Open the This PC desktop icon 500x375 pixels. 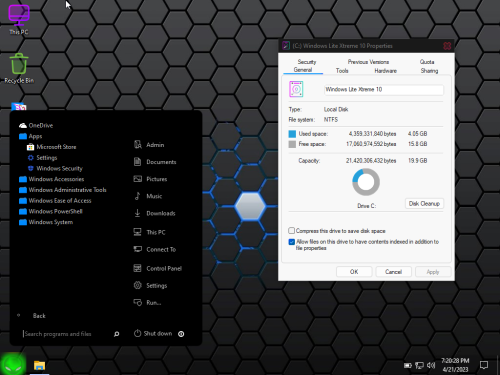(19, 20)
